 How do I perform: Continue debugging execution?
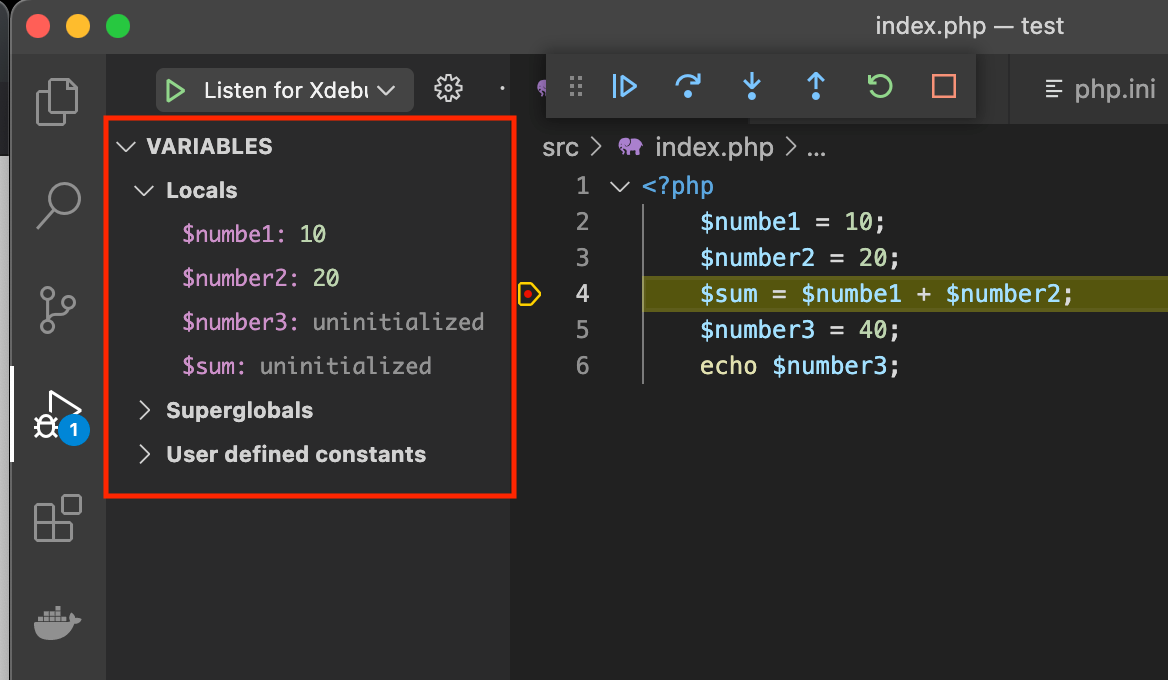(624, 86)
